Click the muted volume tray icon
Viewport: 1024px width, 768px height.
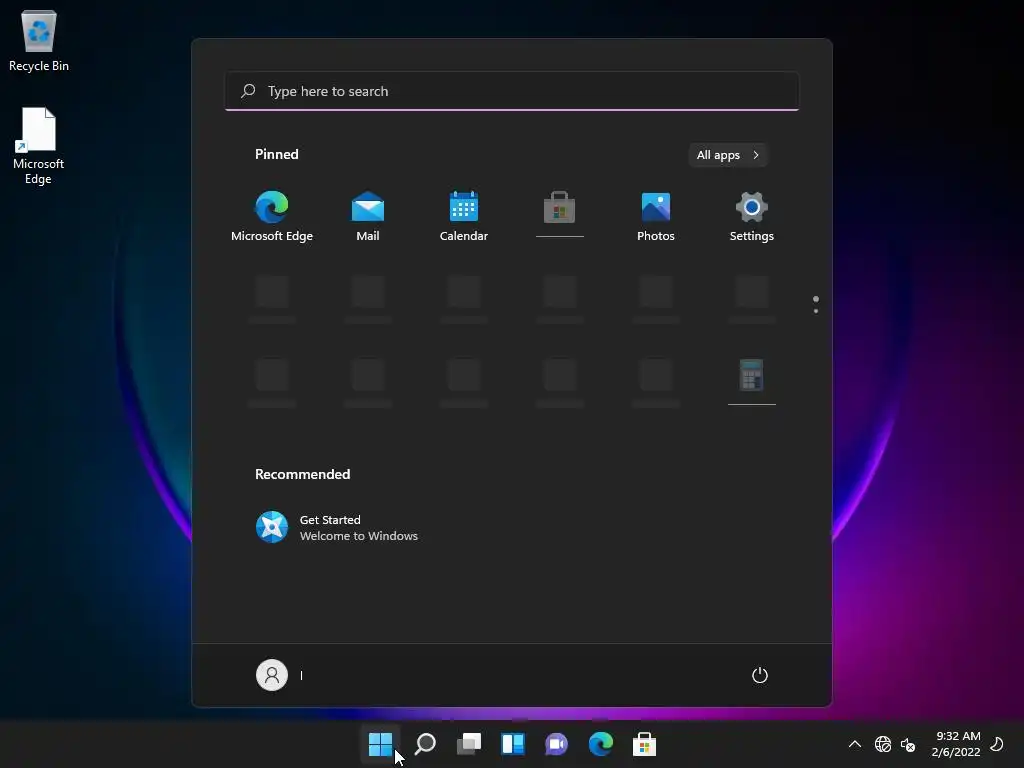[908, 744]
